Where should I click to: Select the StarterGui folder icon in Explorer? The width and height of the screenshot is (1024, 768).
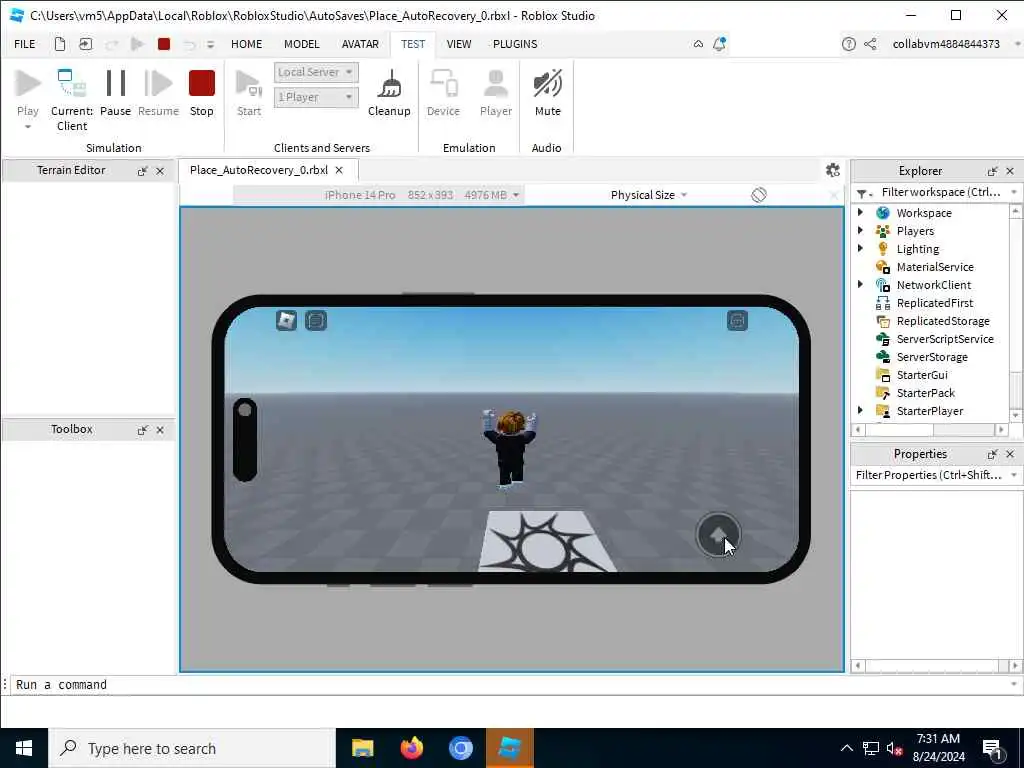click(883, 375)
